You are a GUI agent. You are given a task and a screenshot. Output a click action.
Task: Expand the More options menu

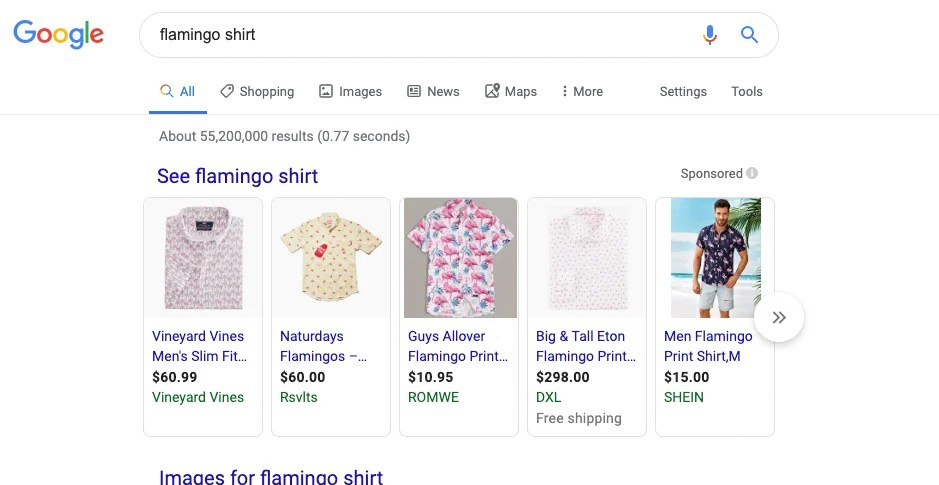click(582, 91)
